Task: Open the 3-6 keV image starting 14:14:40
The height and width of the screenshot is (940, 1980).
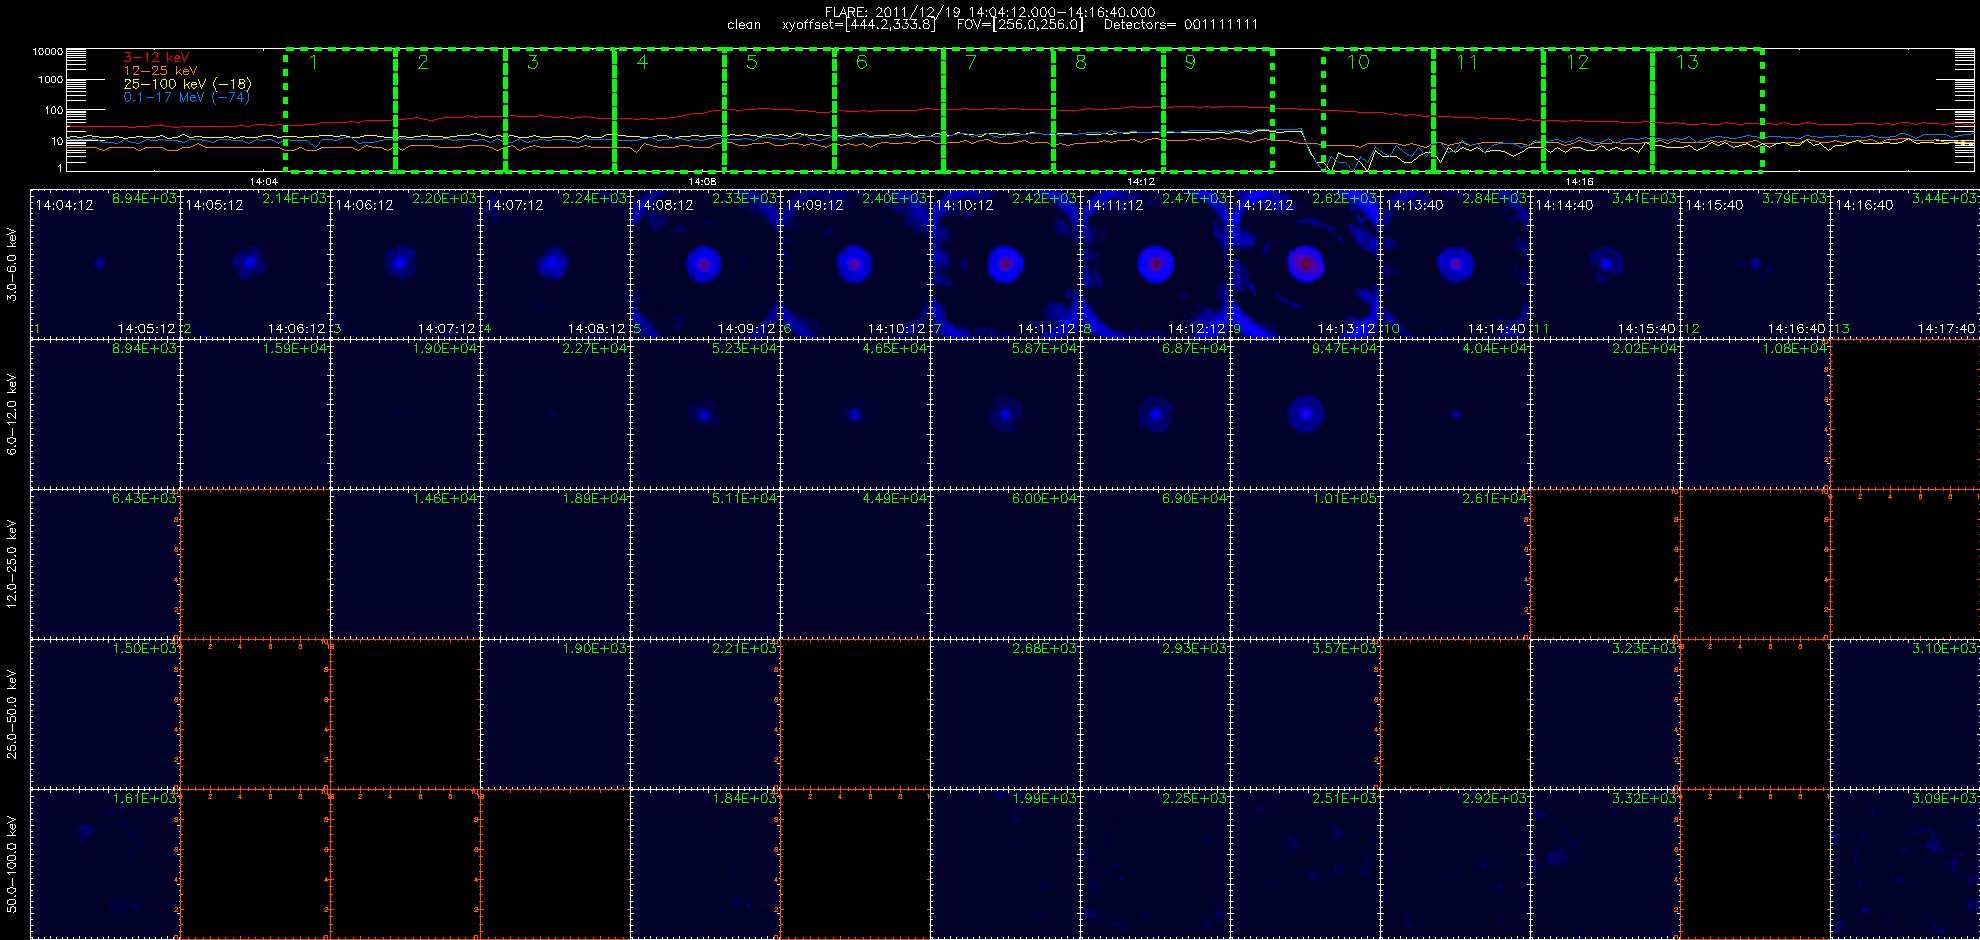Action: [1605, 264]
